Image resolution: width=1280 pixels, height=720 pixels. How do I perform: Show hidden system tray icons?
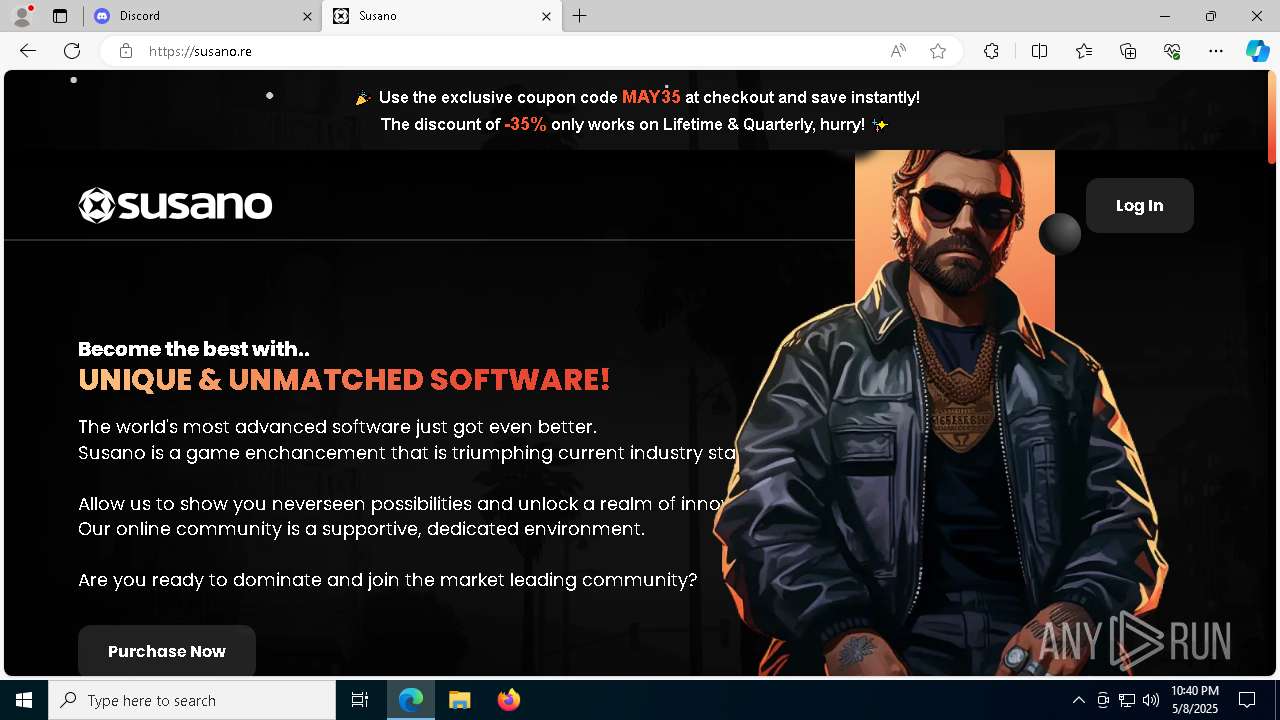coord(1078,700)
